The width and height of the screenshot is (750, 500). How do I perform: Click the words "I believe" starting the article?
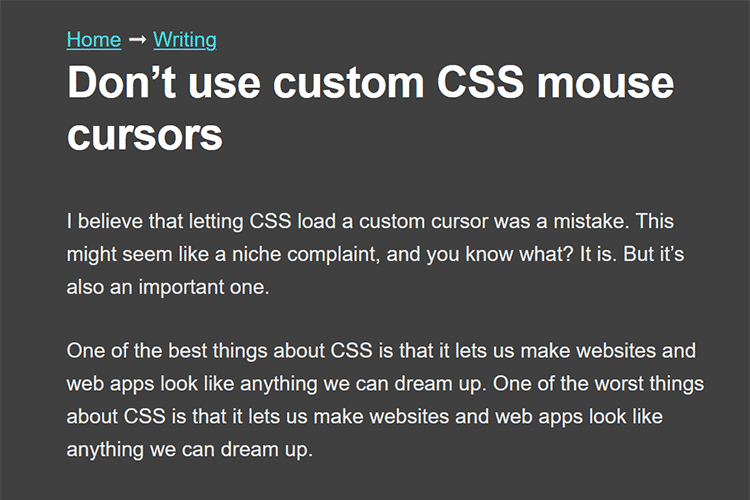click(102, 220)
